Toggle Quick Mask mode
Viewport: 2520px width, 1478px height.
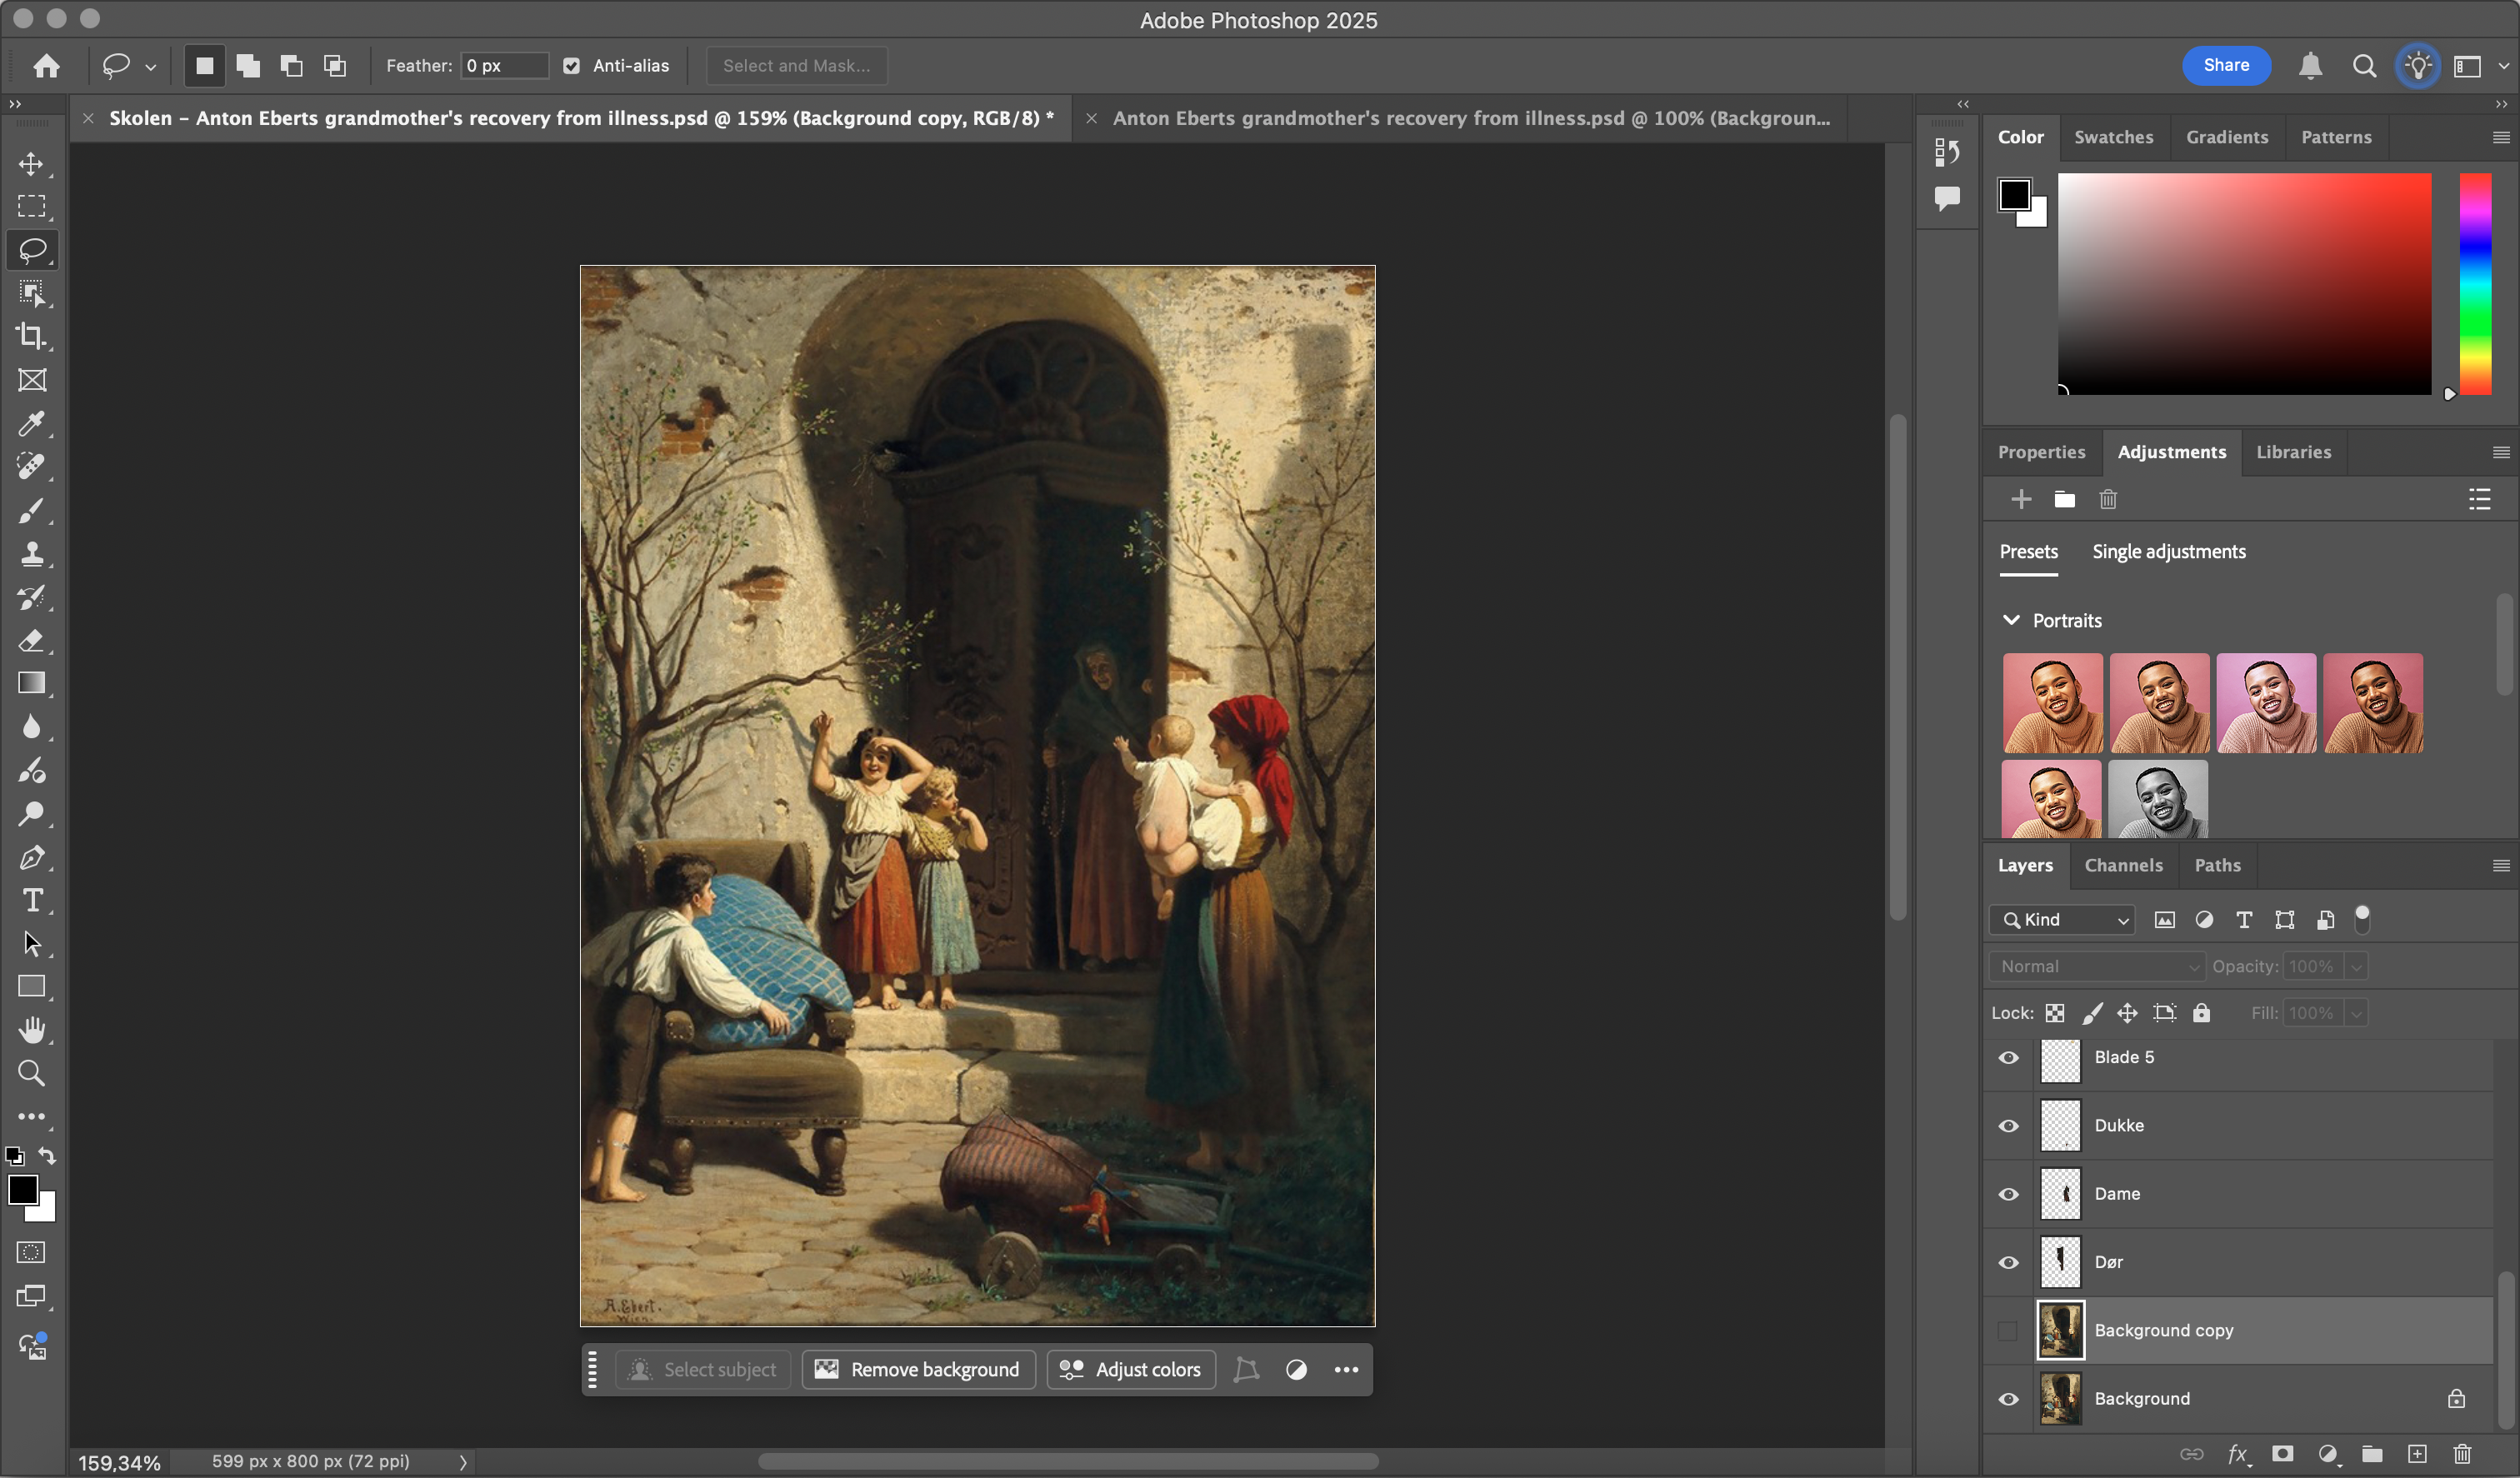31,1252
